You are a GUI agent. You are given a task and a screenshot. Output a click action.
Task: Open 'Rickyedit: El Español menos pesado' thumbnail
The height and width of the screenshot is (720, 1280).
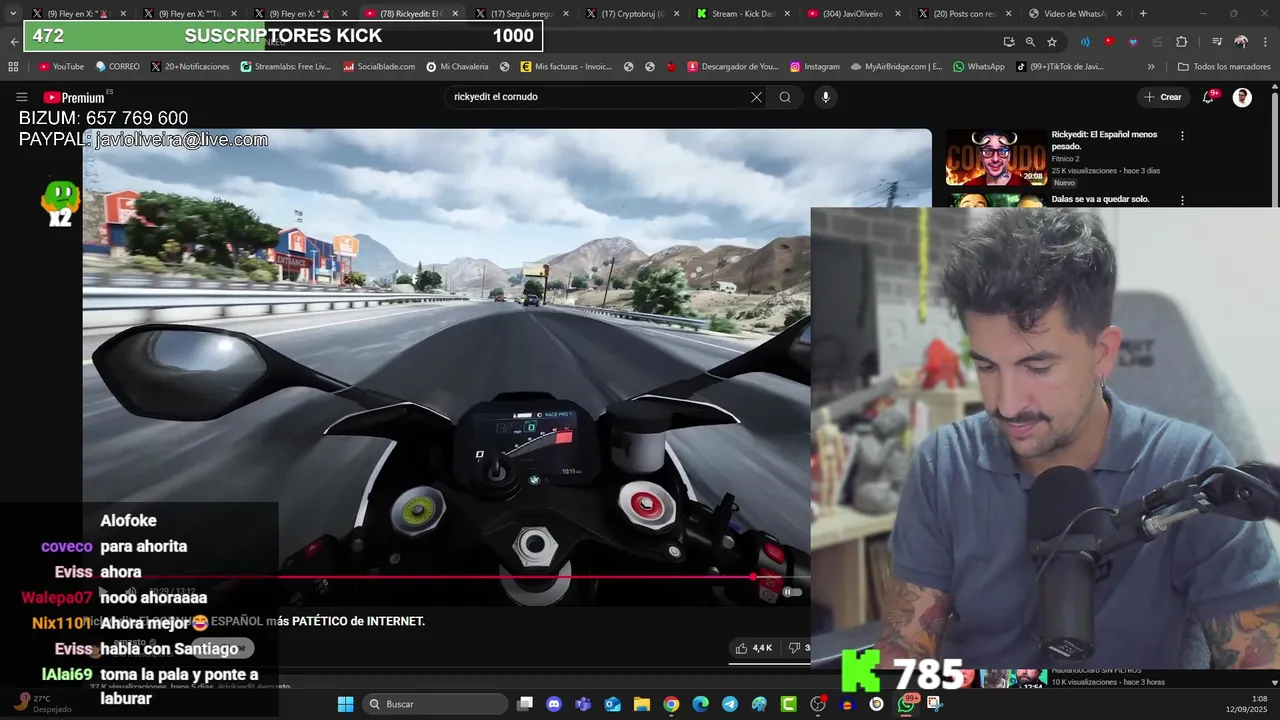click(x=996, y=157)
